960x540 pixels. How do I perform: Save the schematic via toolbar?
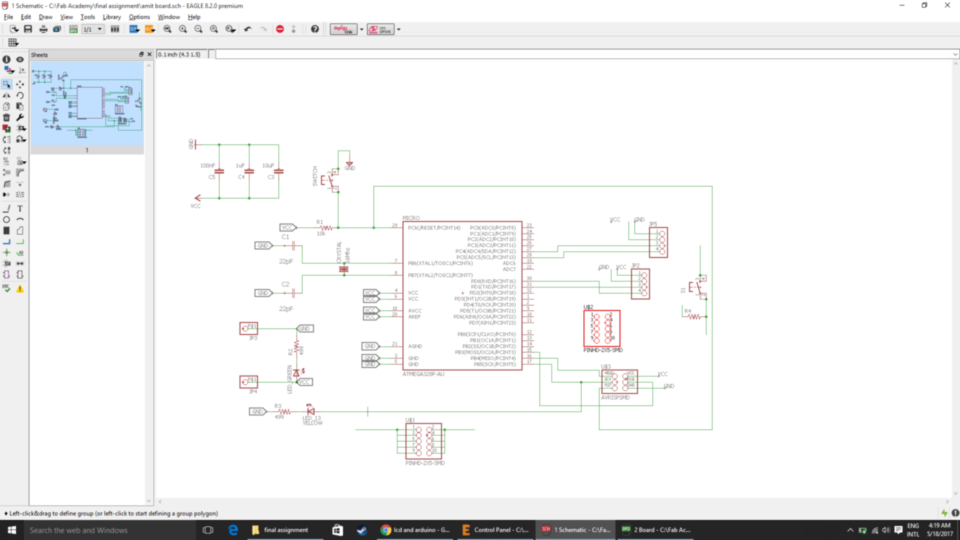click(28, 29)
